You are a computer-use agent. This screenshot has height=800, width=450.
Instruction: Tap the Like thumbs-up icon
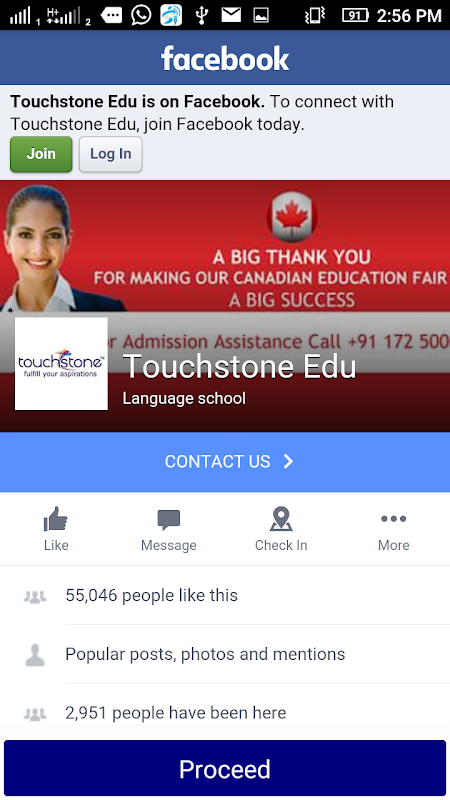point(56,519)
